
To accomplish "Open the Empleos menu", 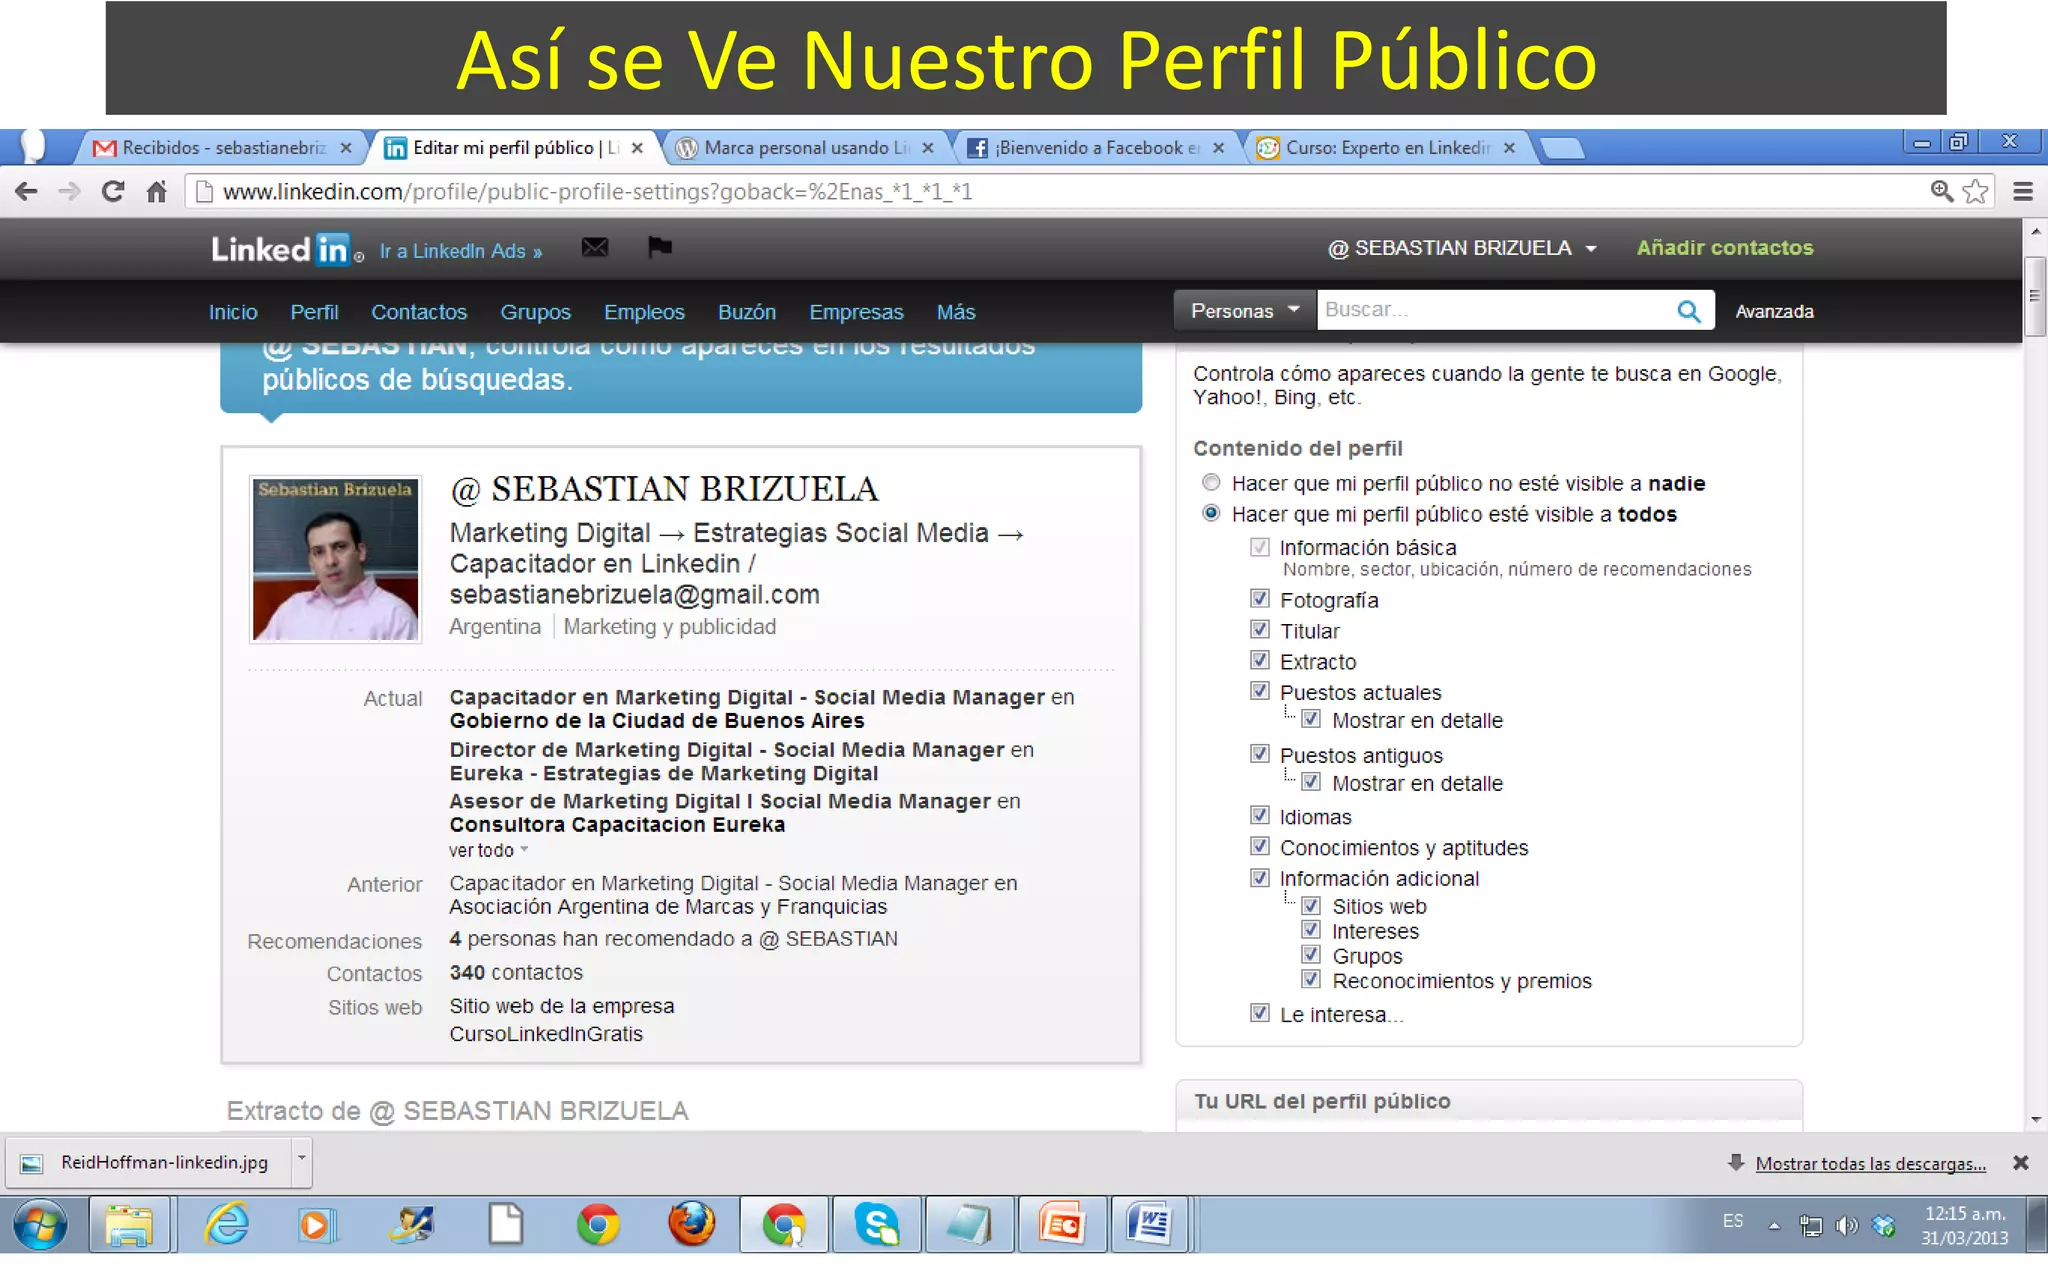I will [x=644, y=312].
